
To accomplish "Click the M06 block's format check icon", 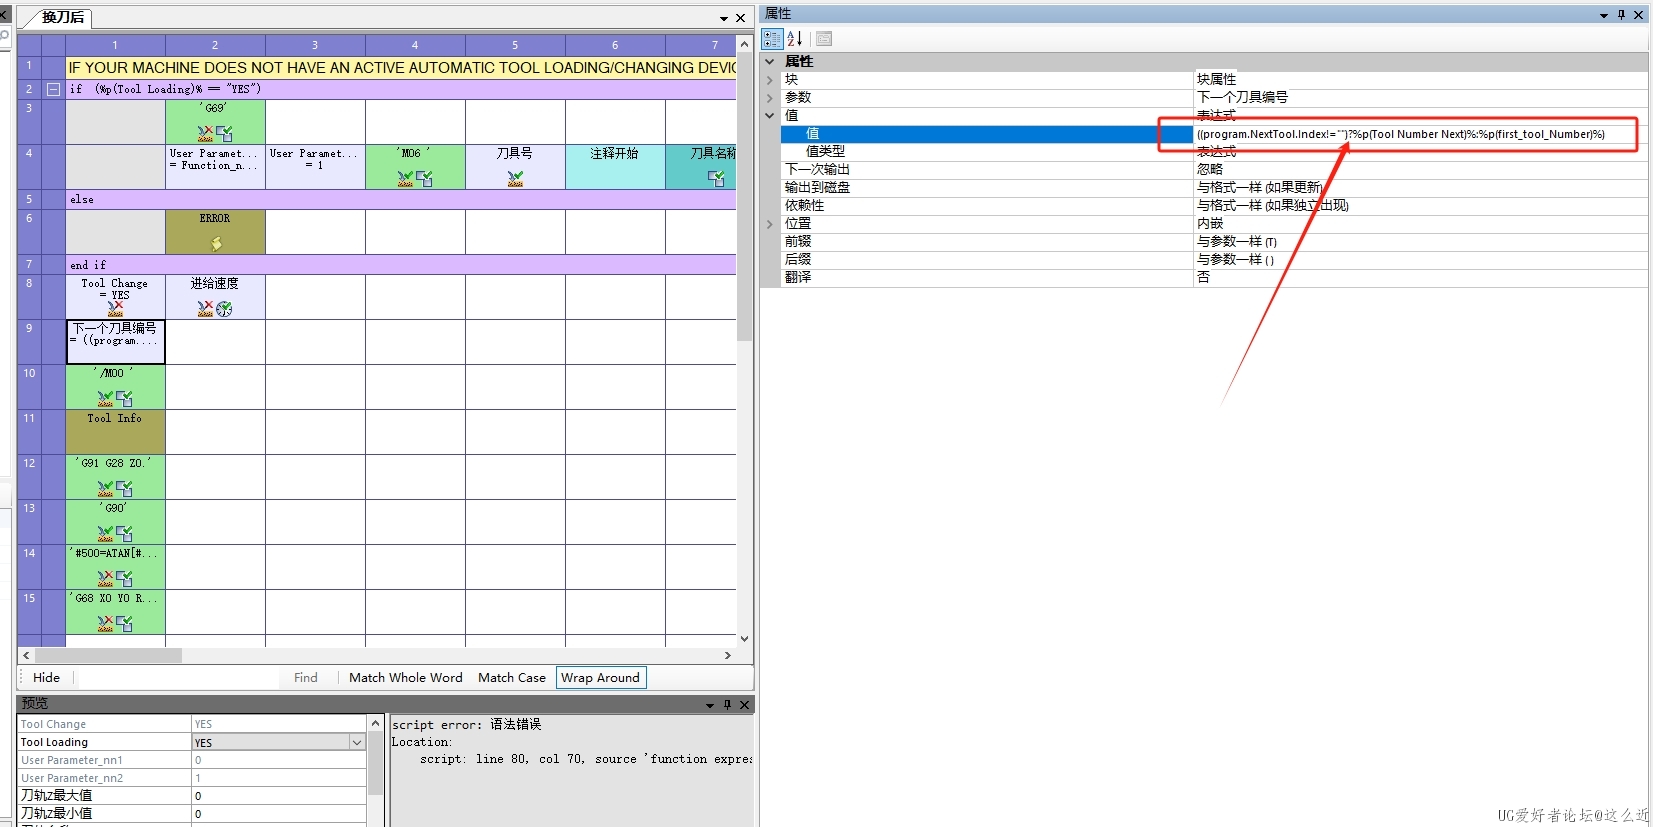I will pyautogui.click(x=424, y=178).
